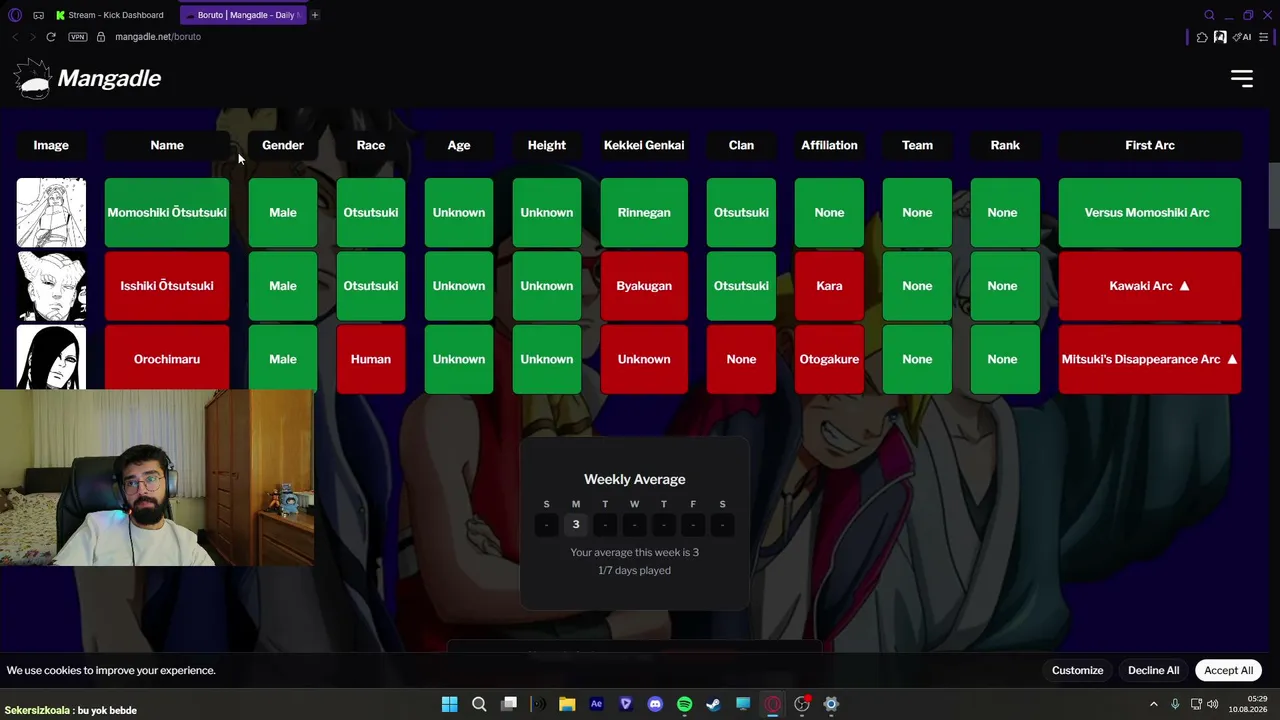Click the Affiliation column header
The width and height of the screenshot is (1280, 720).
click(829, 145)
